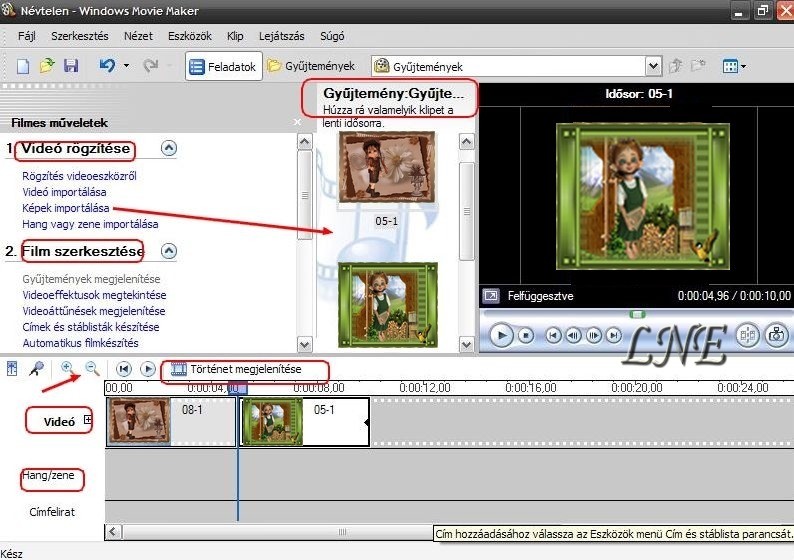Save the project using the floppy disk icon
This screenshot has width=794, height=560.
71,66
